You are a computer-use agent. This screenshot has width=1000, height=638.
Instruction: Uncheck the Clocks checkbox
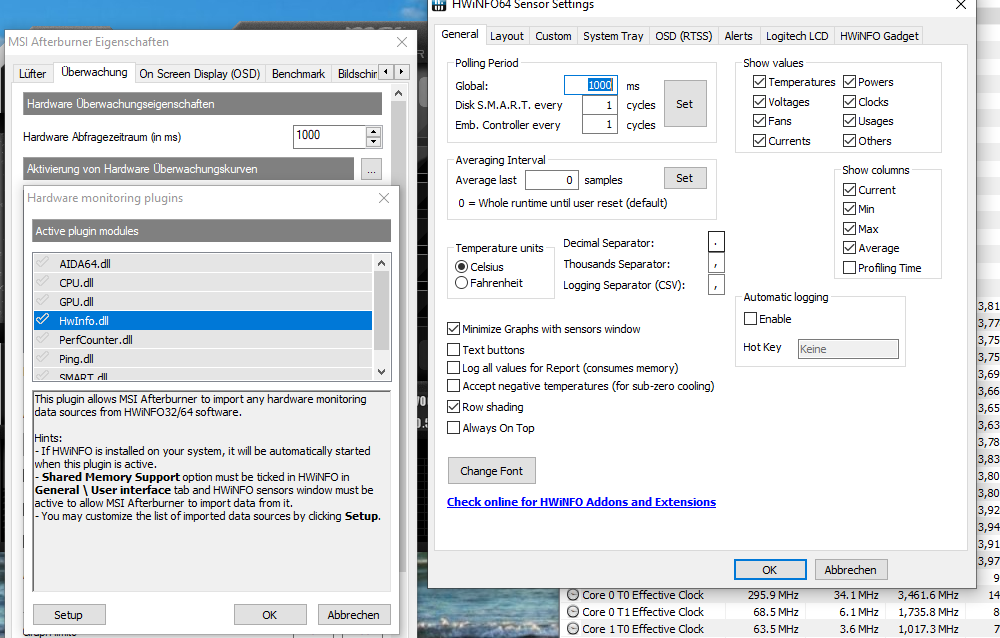pyautogui.click(x=849, y=101)
